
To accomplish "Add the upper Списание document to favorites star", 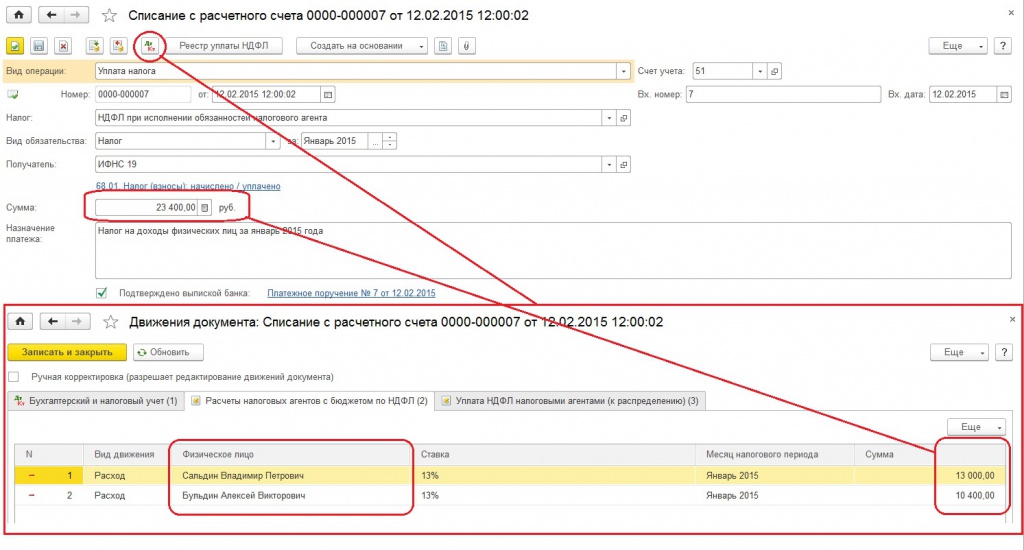I will point(109,16).
